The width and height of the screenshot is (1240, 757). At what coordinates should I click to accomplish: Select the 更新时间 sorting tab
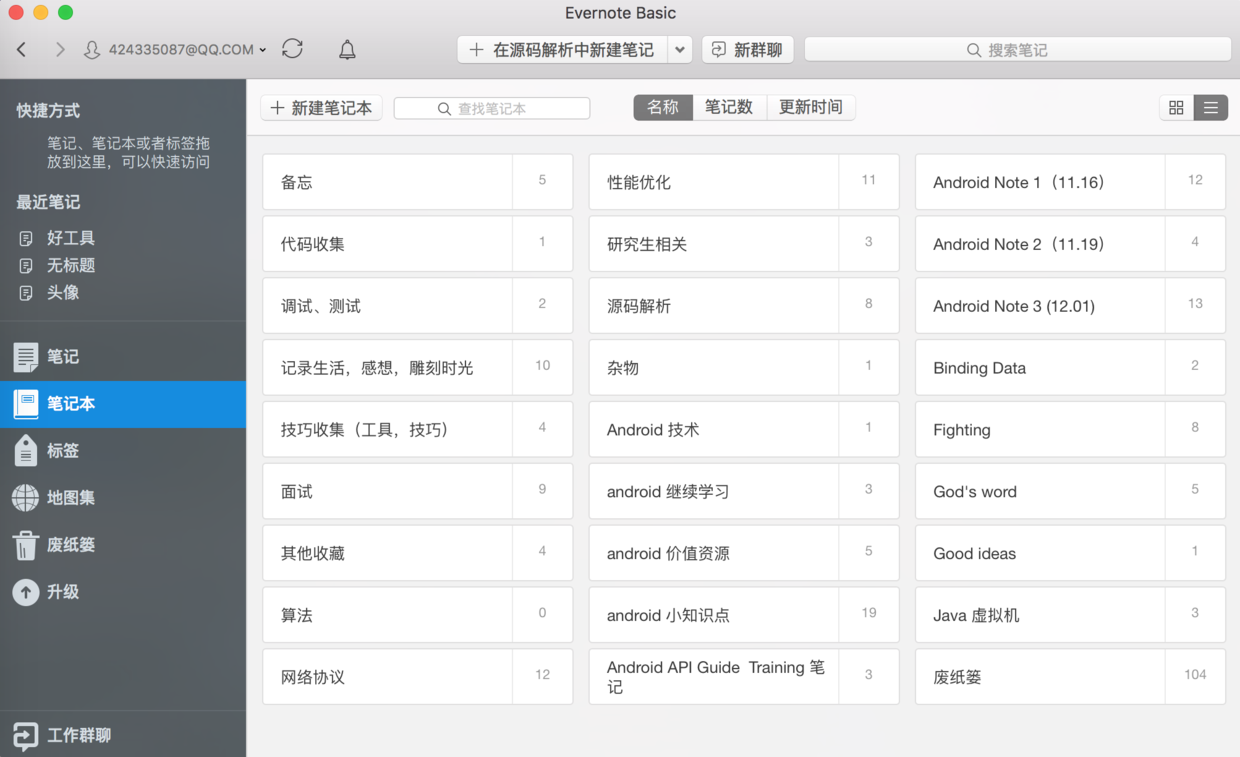[x=810, y=107]
